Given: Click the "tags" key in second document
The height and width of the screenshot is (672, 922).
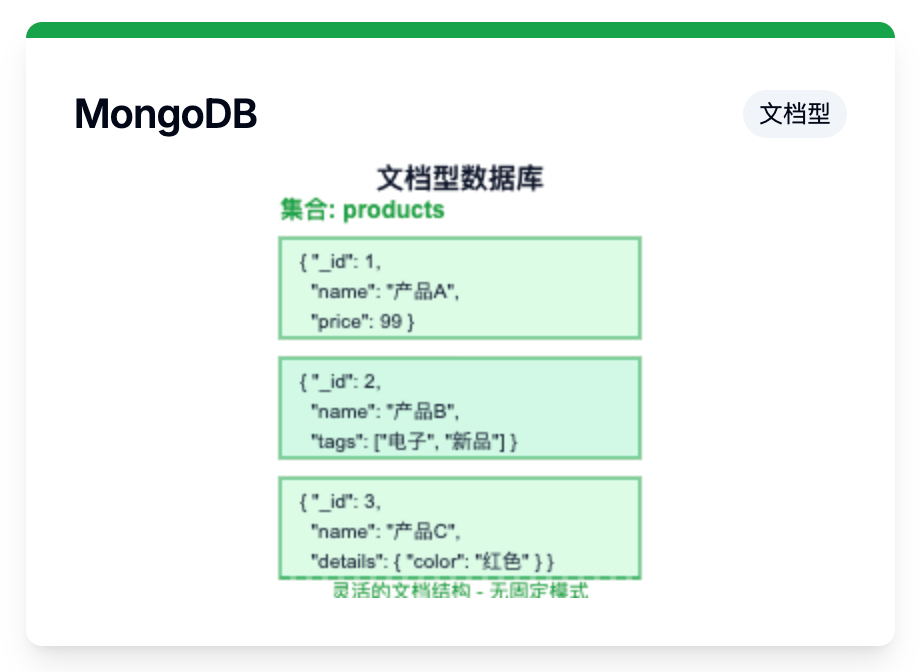Looking at the screenshot, I should point(335,442).
